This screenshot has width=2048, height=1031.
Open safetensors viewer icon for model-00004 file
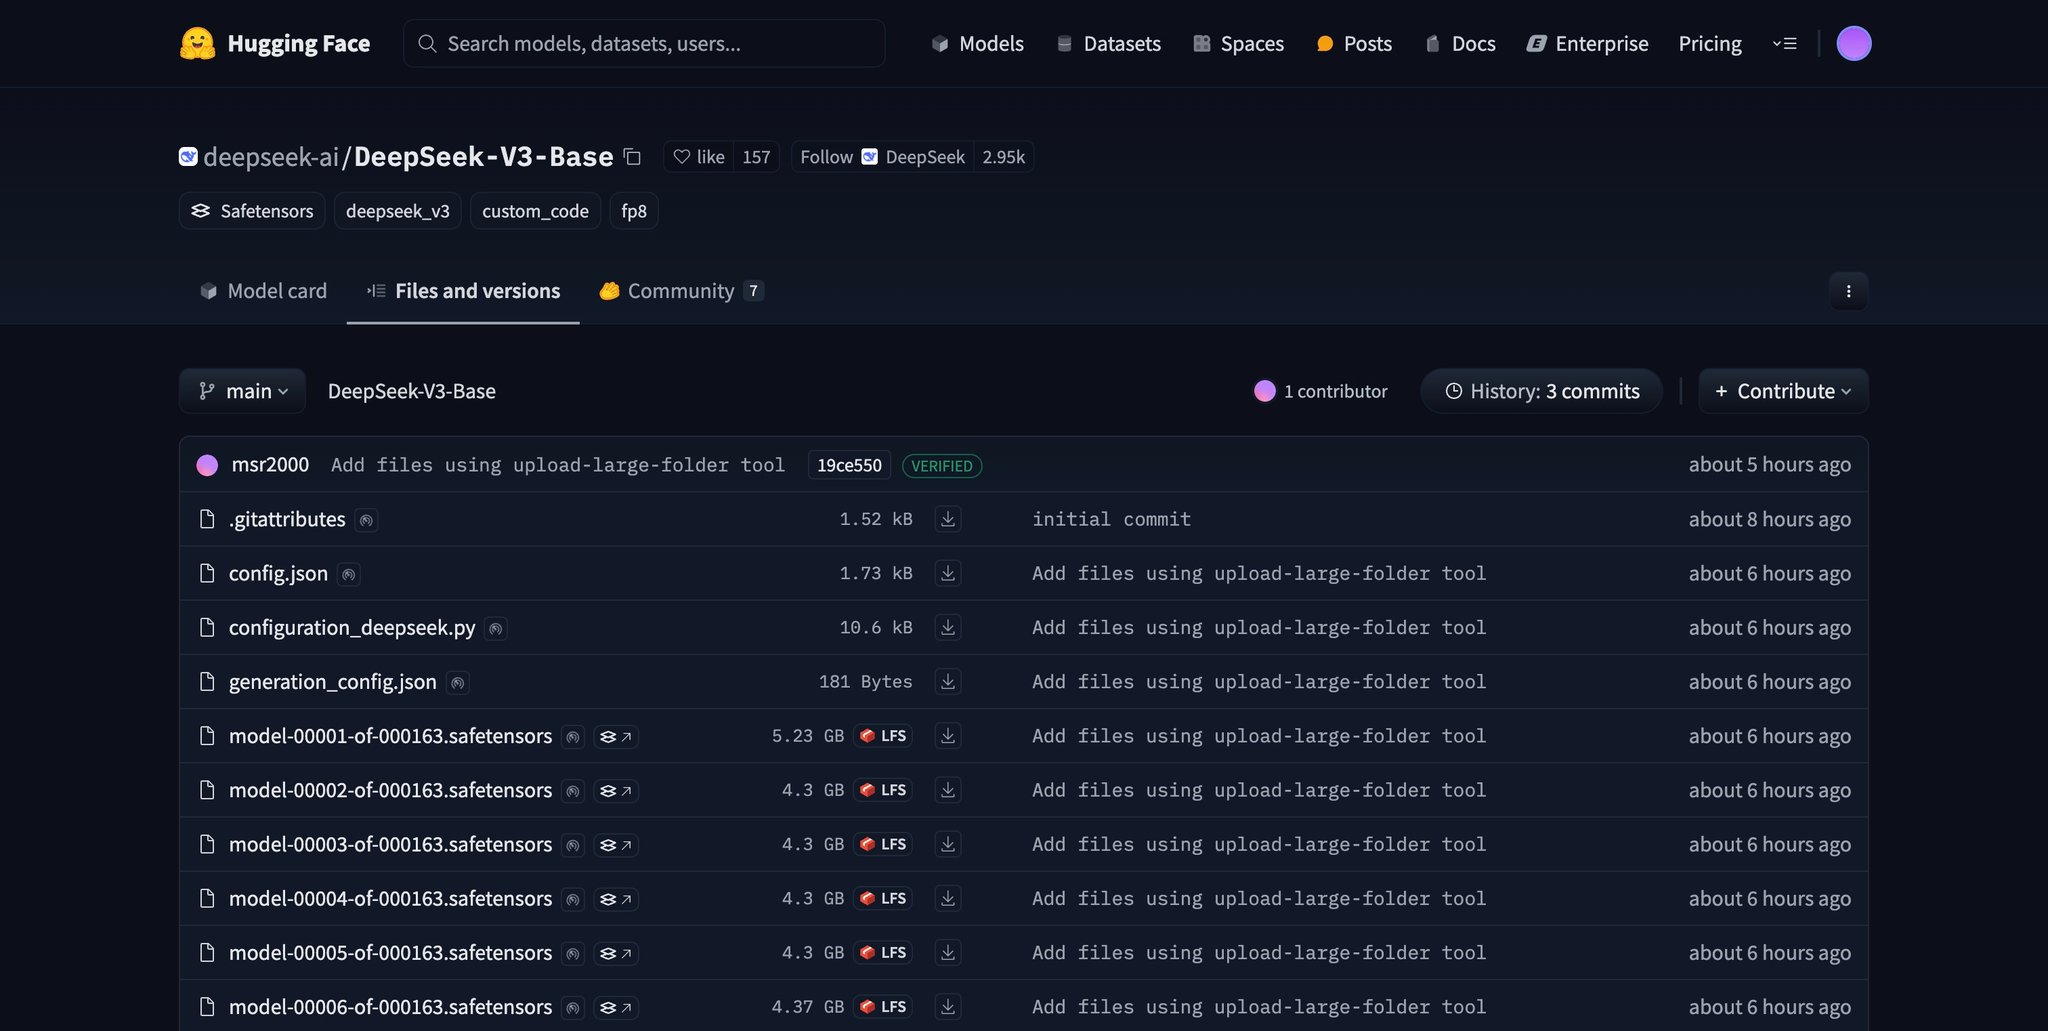615,899
